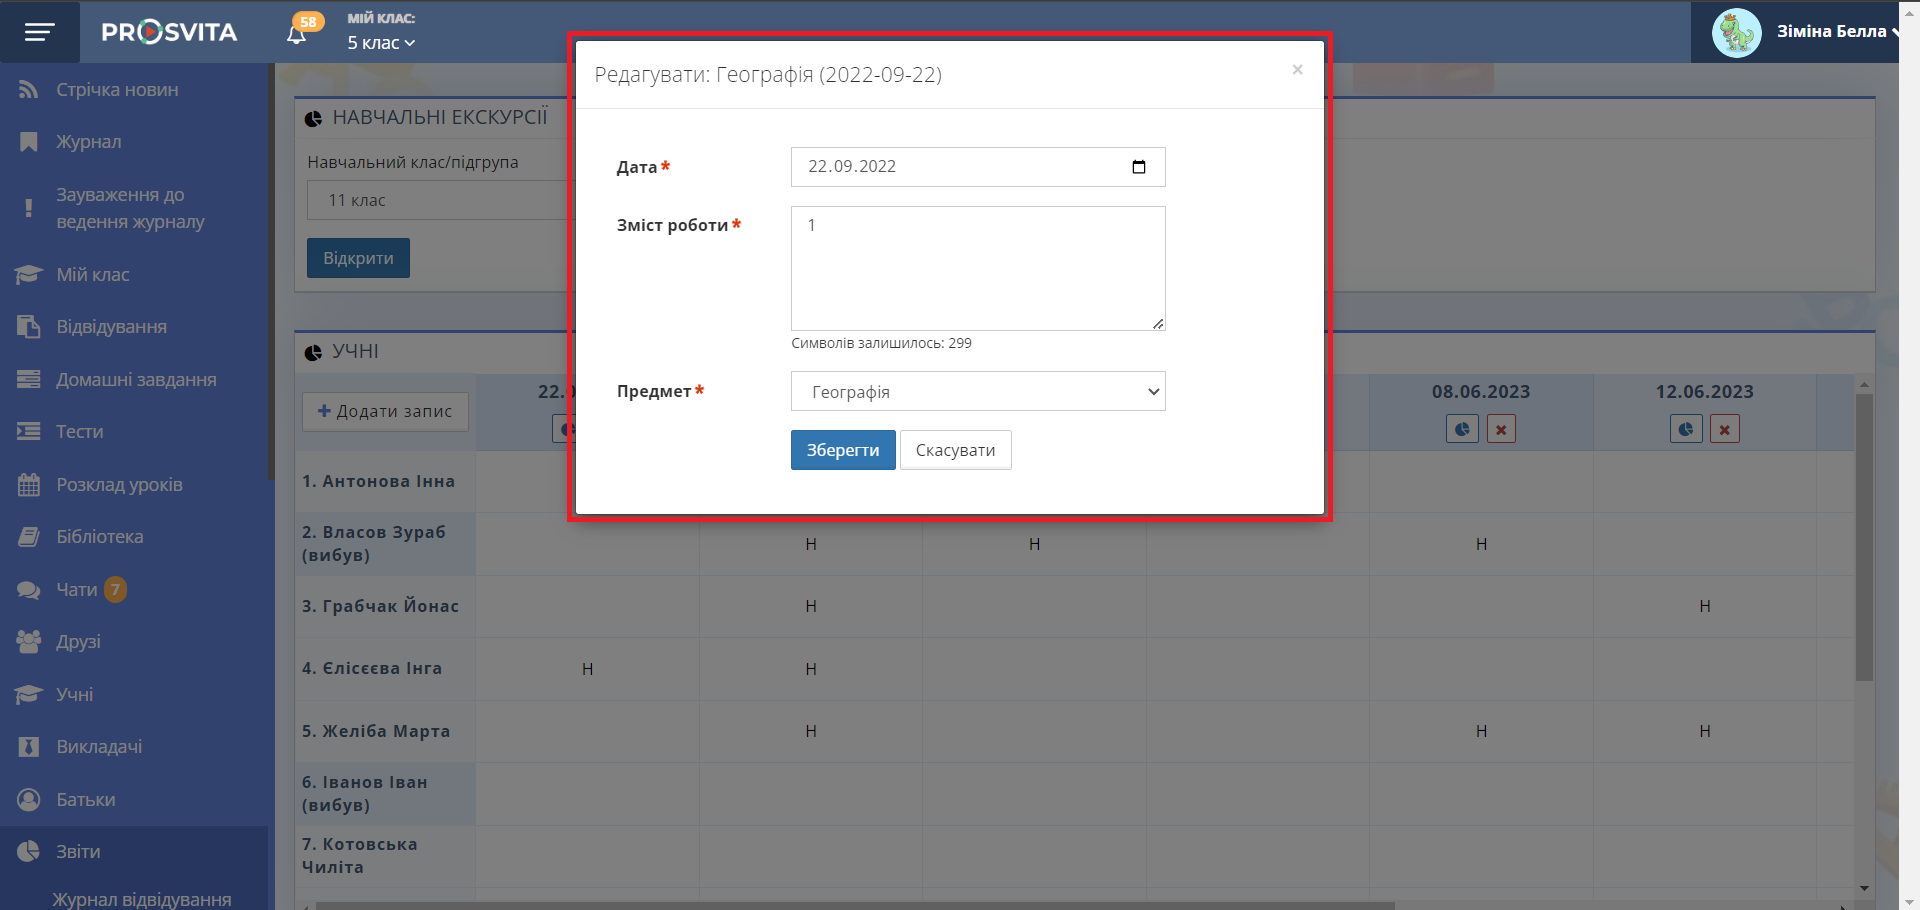Screen dimensions: 1920x910
Task: Open Чати from the sidebar
Action: point(76,590)
